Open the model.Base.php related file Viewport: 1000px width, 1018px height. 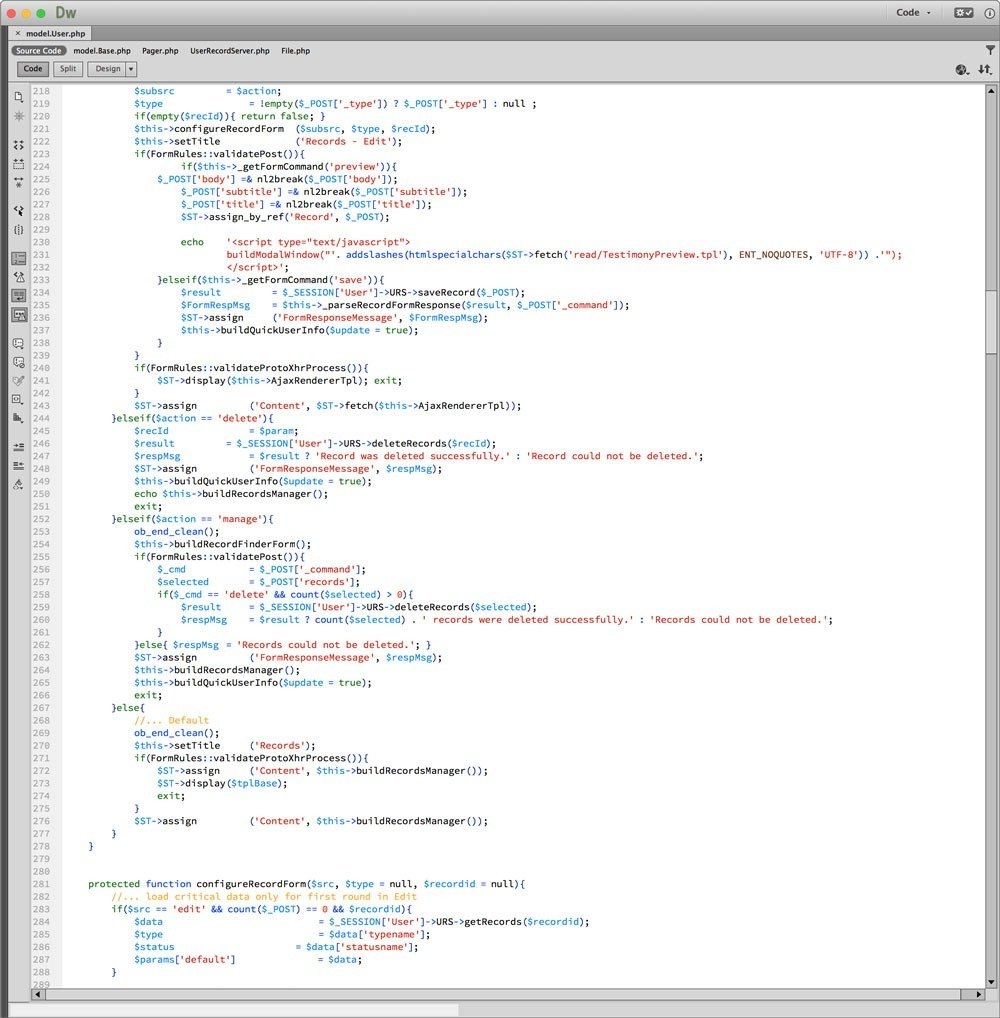102,51
